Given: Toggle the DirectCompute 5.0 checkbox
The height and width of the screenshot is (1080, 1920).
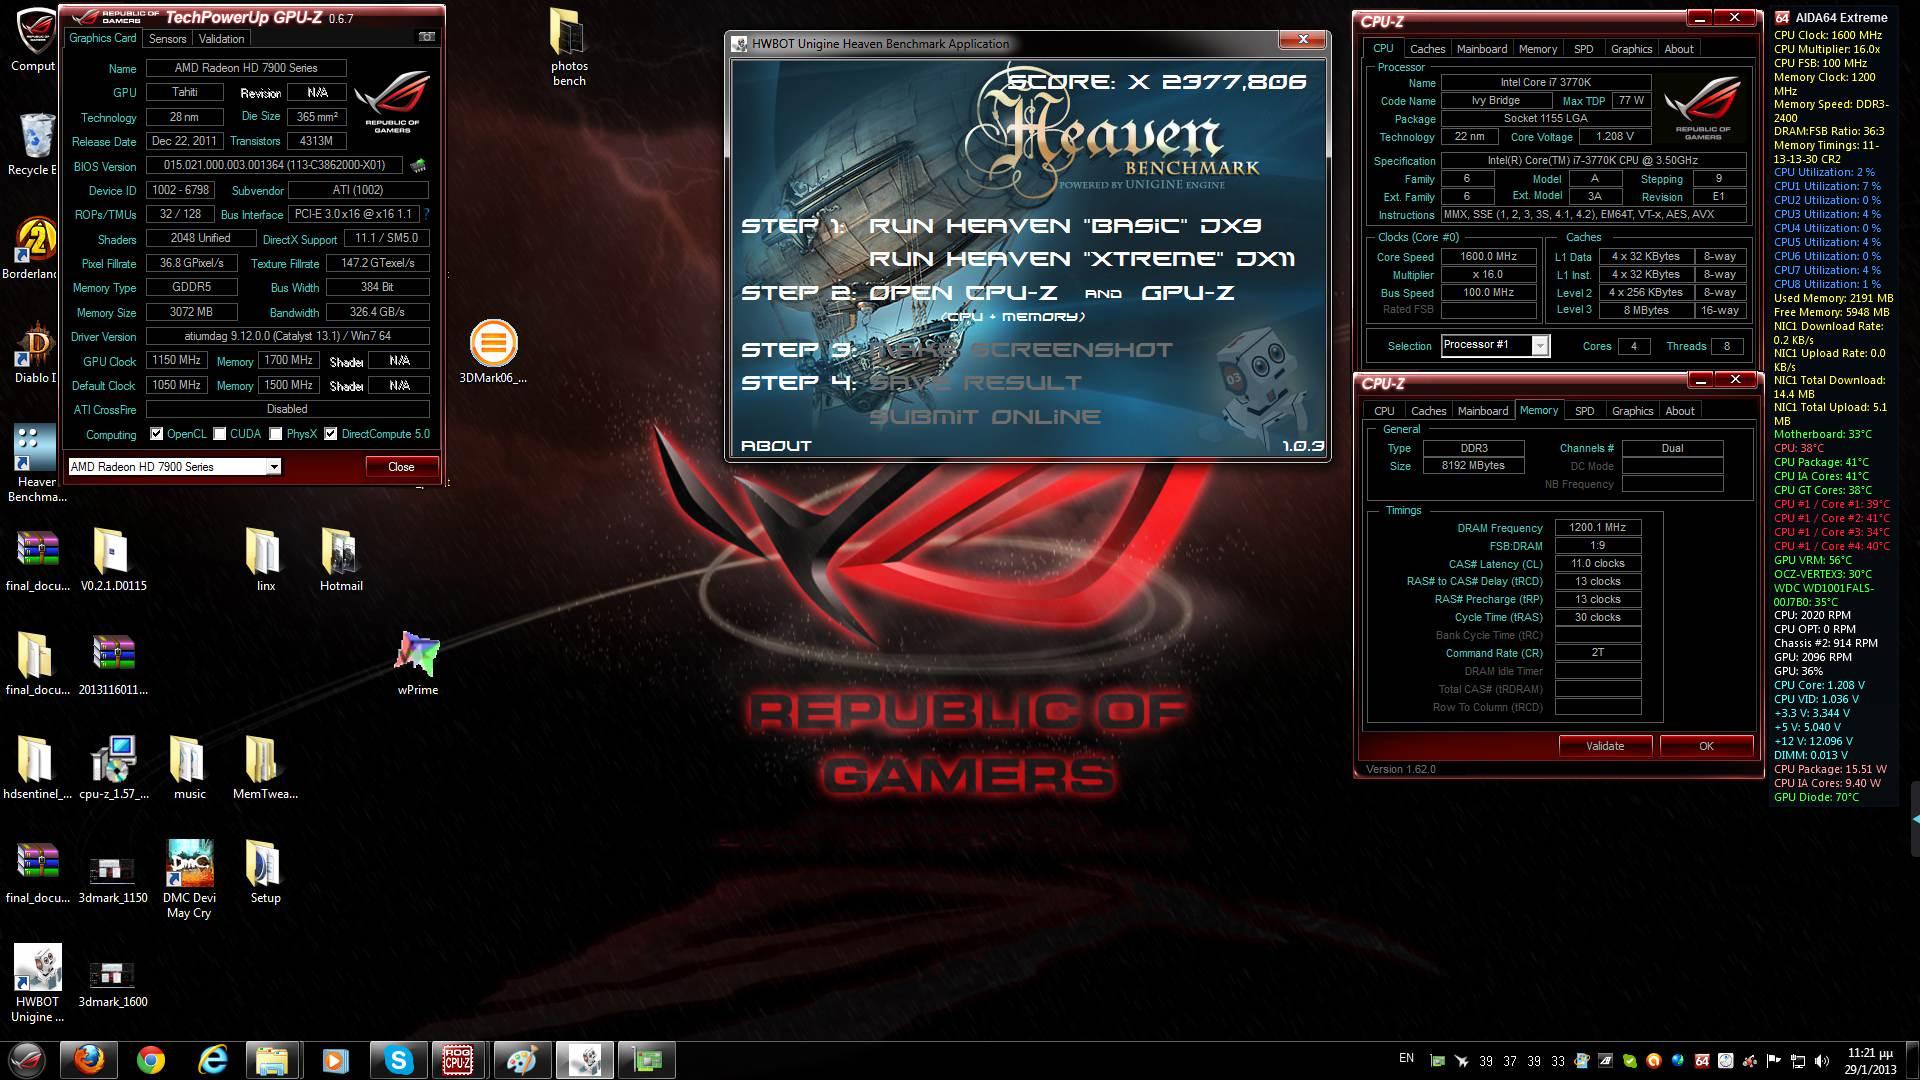Looking at the screenshot, I should coord(331,434).
